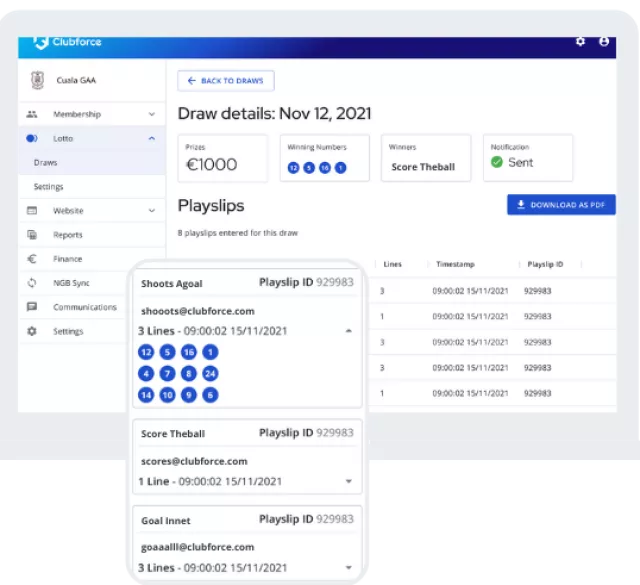Download playslips as PDF

(x=561, y=205)
